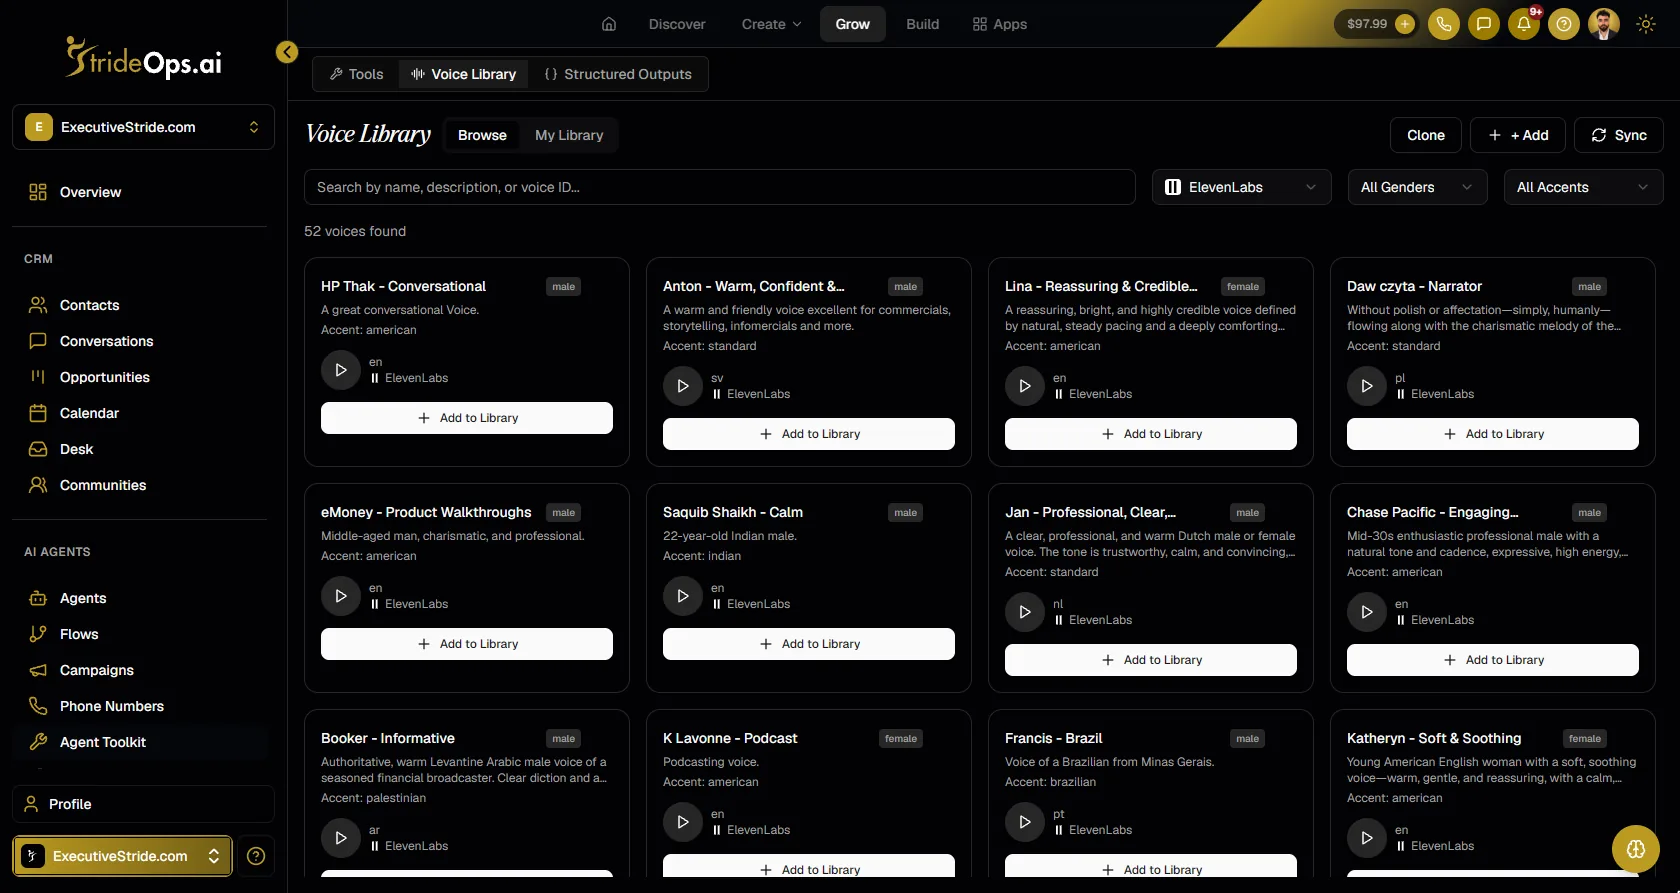Add Lina voice to library
1680x893 pixels.
click(x=1151, y=434)
